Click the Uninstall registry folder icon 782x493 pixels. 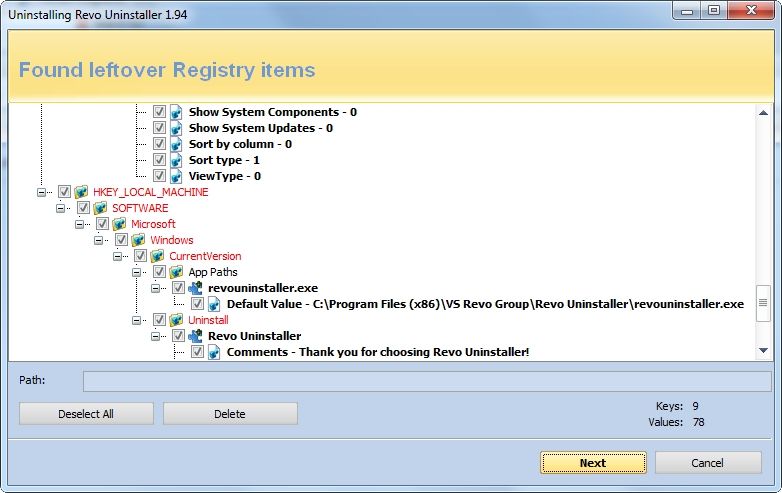point(176,320)
